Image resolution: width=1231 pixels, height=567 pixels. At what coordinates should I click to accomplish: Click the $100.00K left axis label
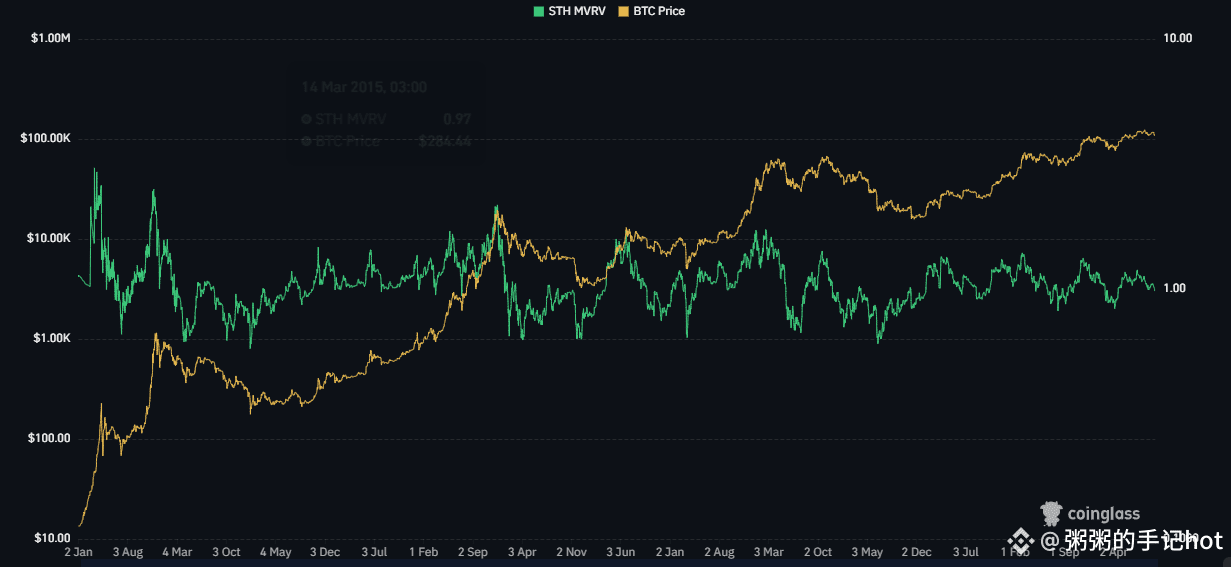tap(45, 138)
